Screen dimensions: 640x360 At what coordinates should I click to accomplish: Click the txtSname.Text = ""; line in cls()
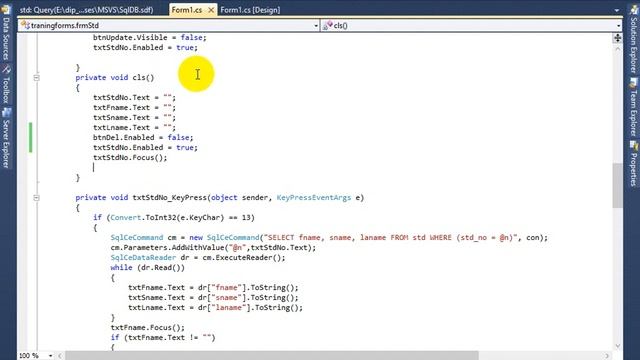[134, 118]
